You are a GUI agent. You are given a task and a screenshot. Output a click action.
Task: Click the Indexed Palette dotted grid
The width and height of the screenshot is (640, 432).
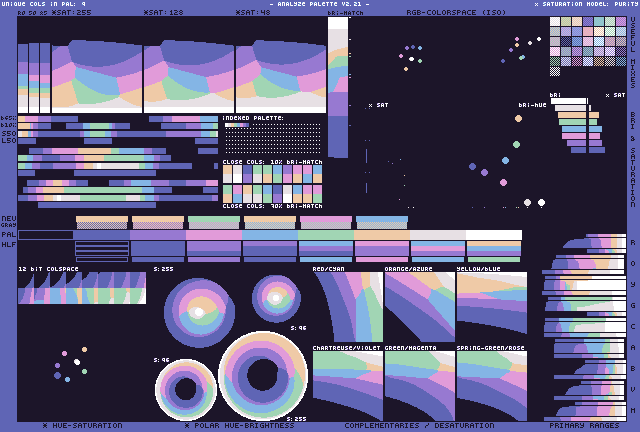[x=272, y=138]
